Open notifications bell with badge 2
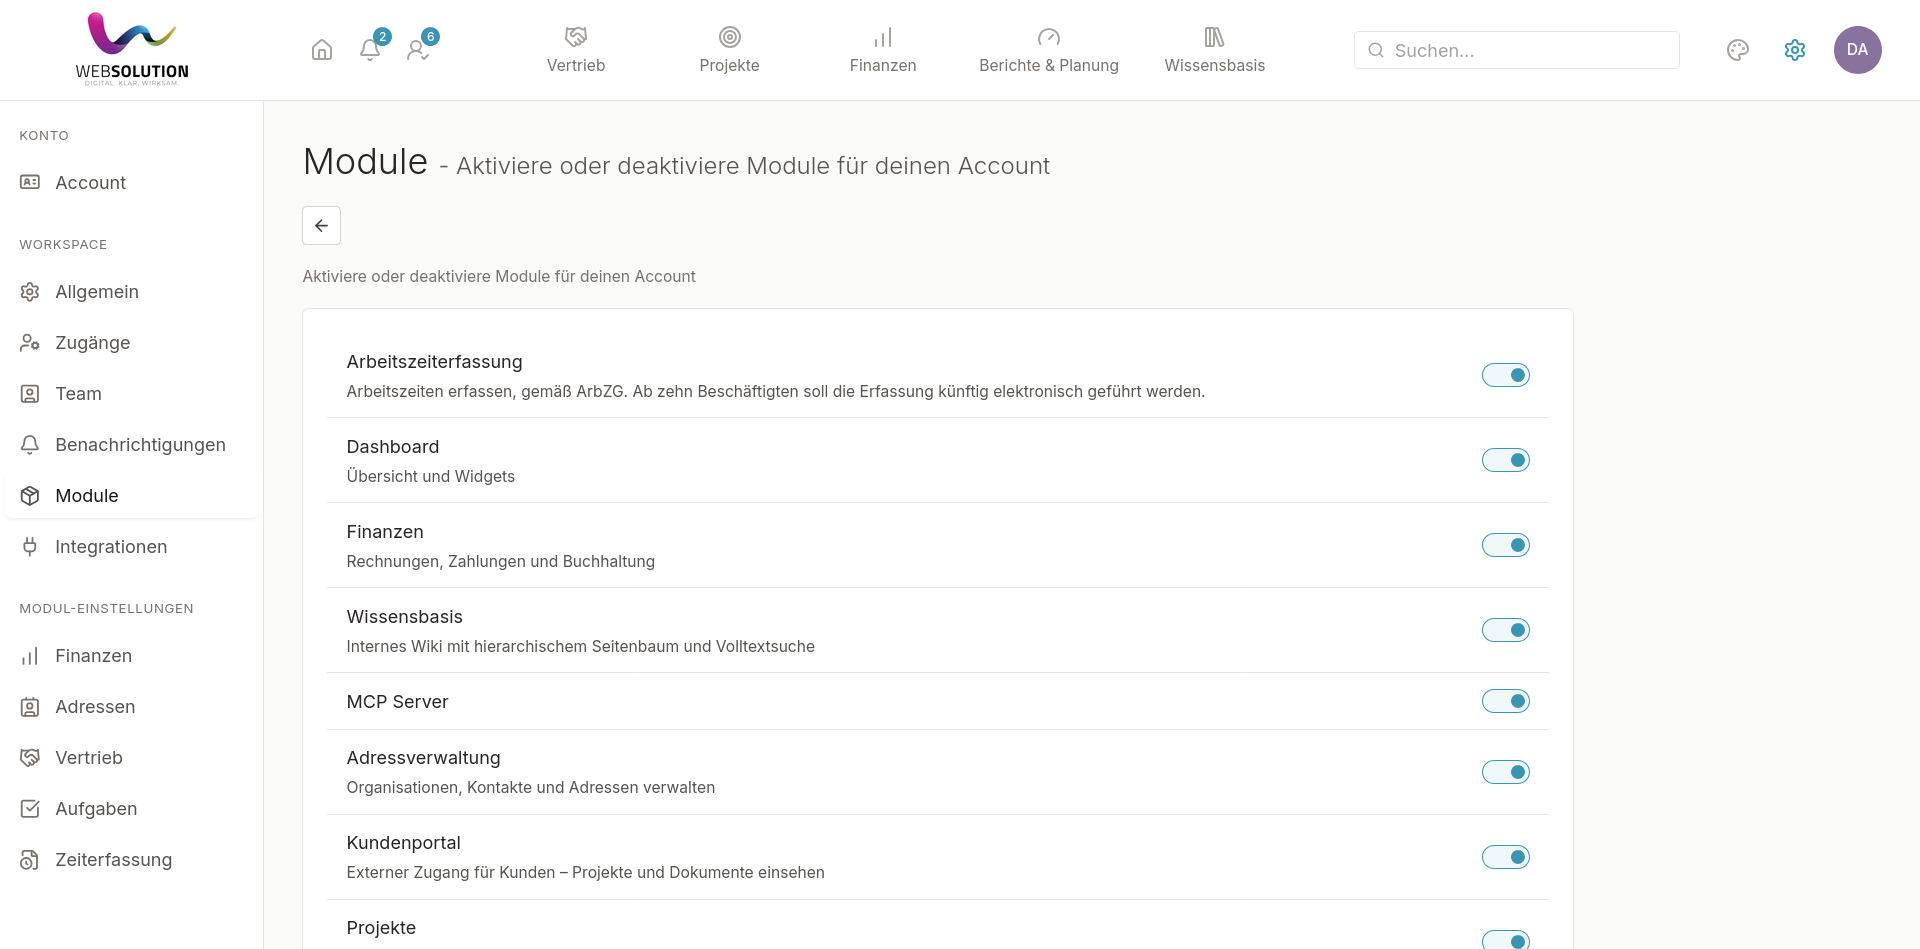1920x949 pixels. [370, 50]
